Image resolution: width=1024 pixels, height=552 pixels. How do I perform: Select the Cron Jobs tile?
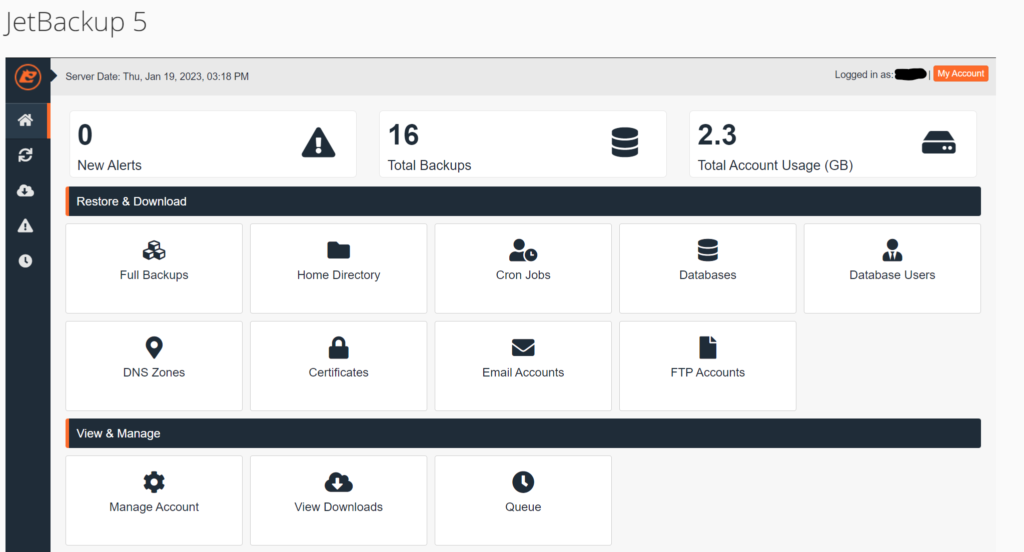coord(523,267)
